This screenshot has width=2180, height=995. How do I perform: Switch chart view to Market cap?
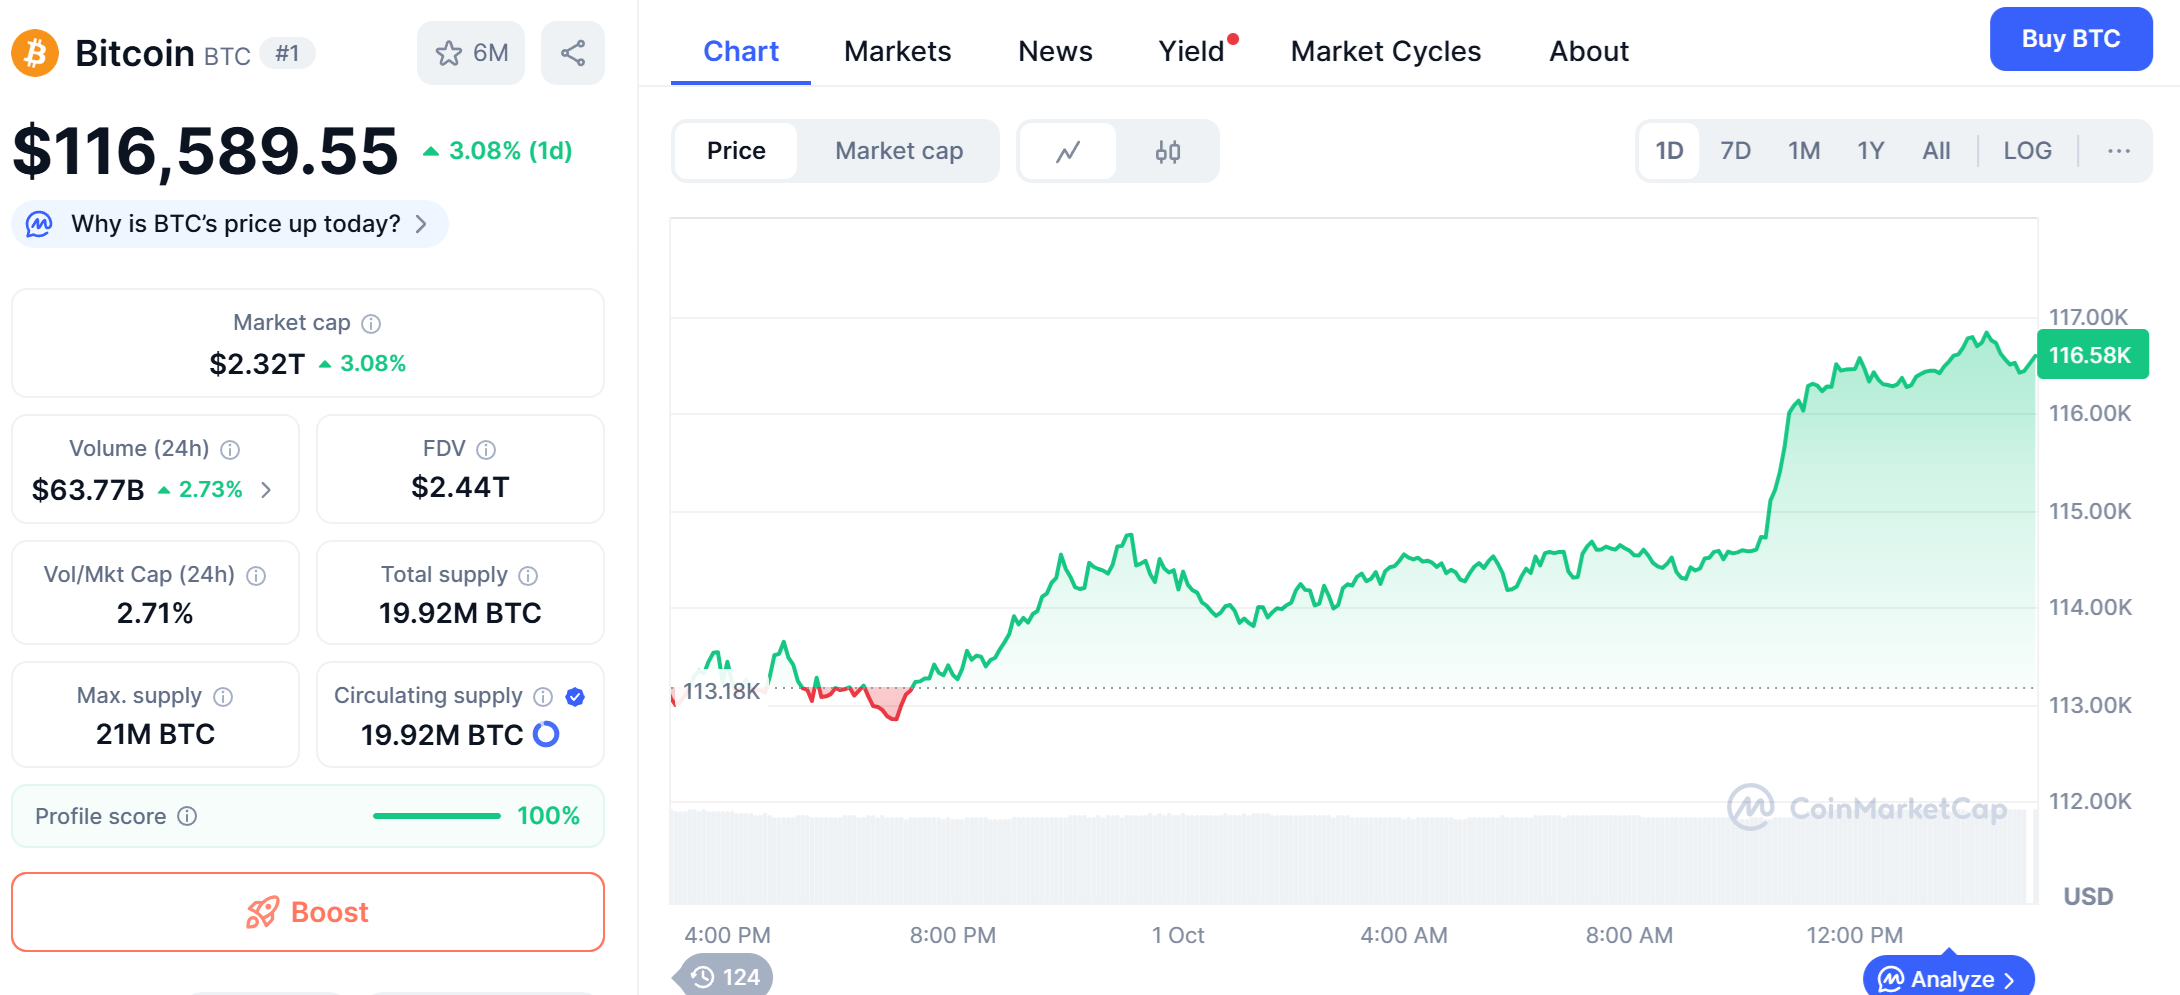click(x=899, y=151)
